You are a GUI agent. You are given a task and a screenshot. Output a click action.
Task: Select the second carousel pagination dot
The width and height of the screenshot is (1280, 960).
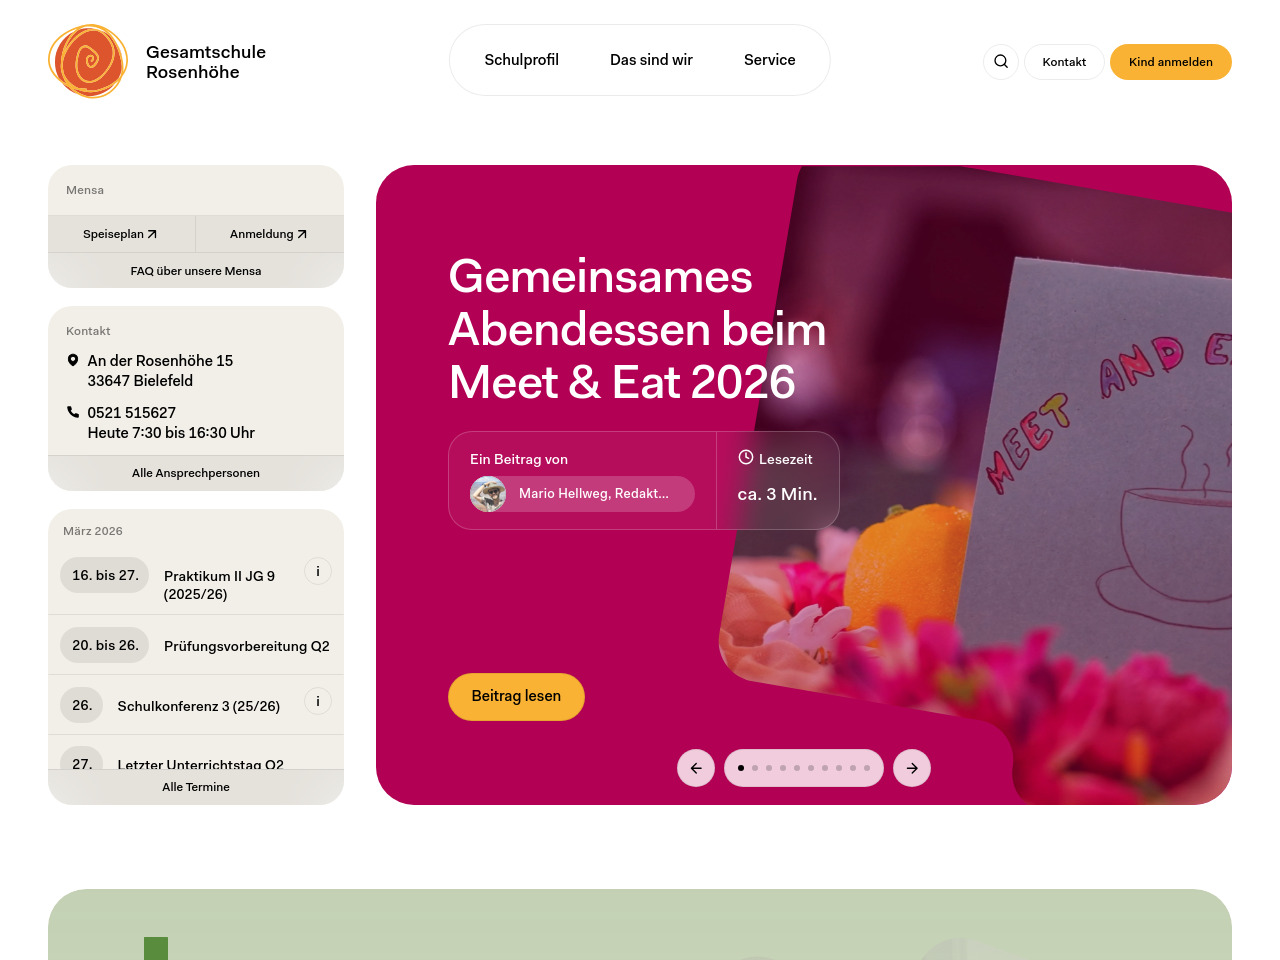[x=755, y=768]
